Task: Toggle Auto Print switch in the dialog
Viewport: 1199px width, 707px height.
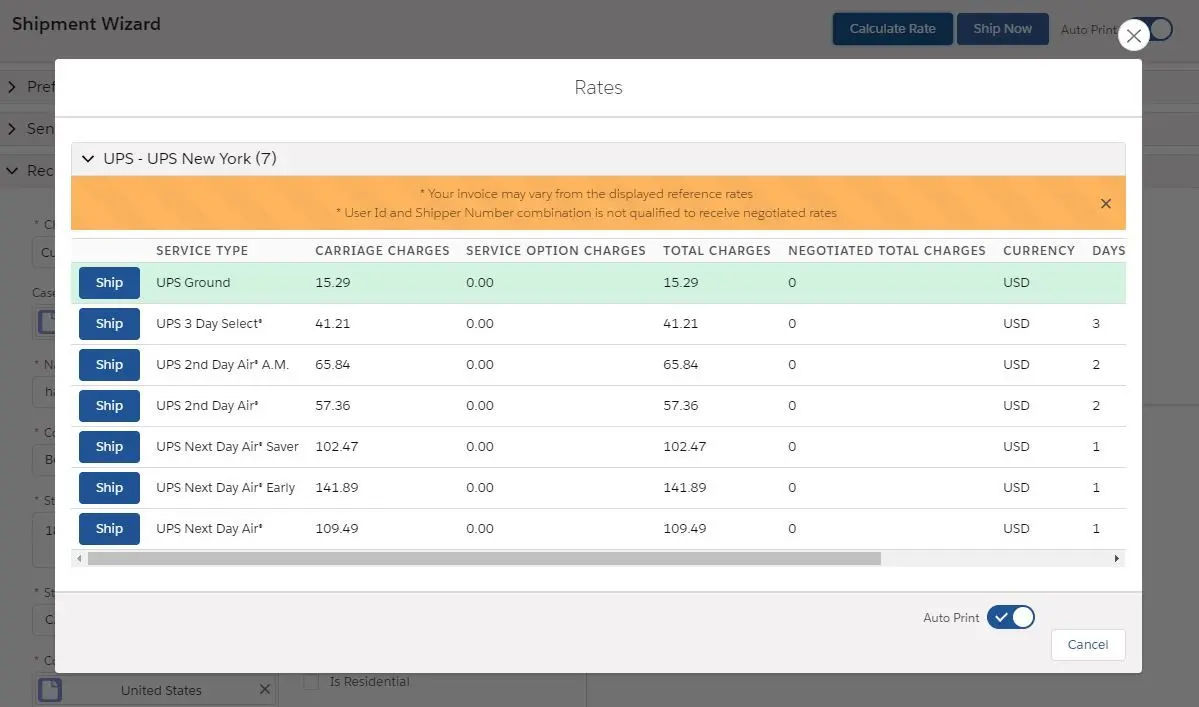Action: 1010,617
